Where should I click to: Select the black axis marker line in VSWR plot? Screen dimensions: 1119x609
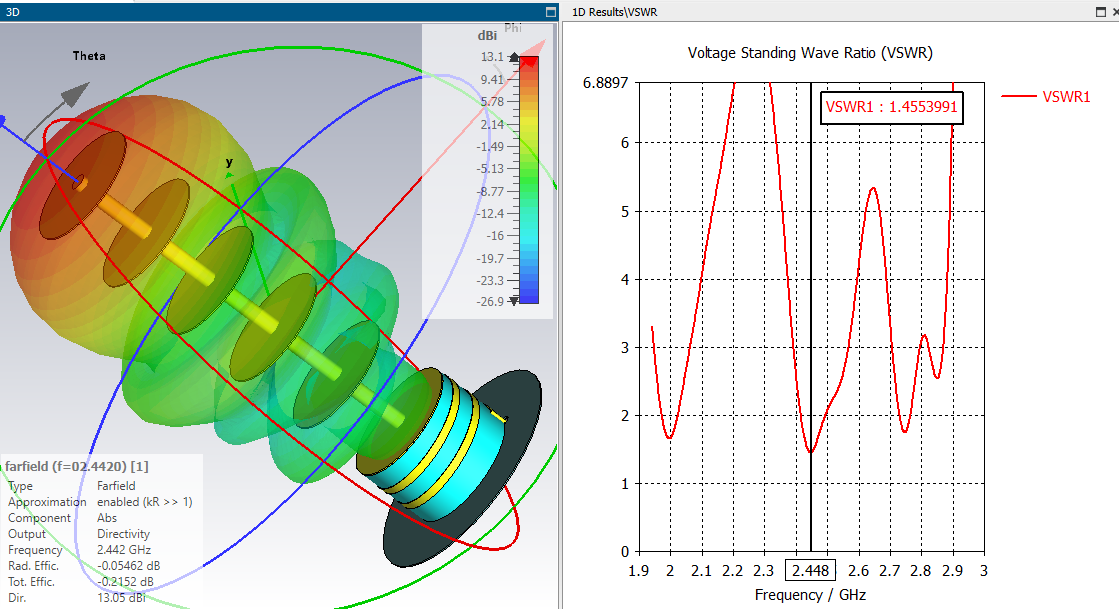click(811, 317)
